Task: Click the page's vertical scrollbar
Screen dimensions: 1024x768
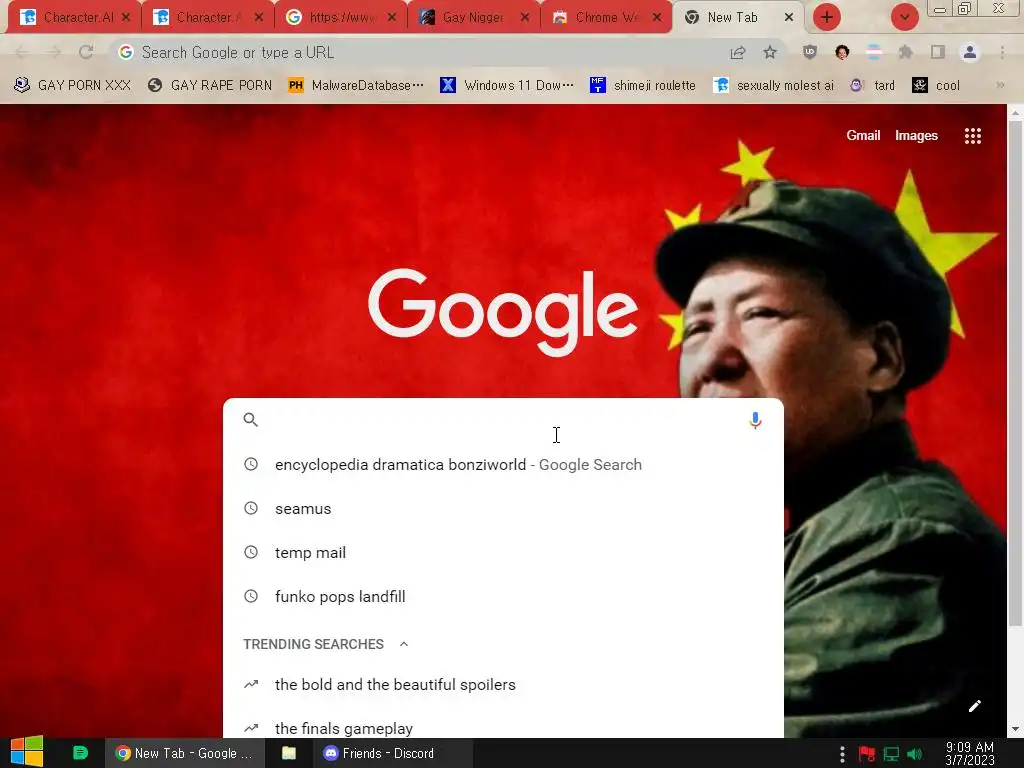Action: point(1015,374)
